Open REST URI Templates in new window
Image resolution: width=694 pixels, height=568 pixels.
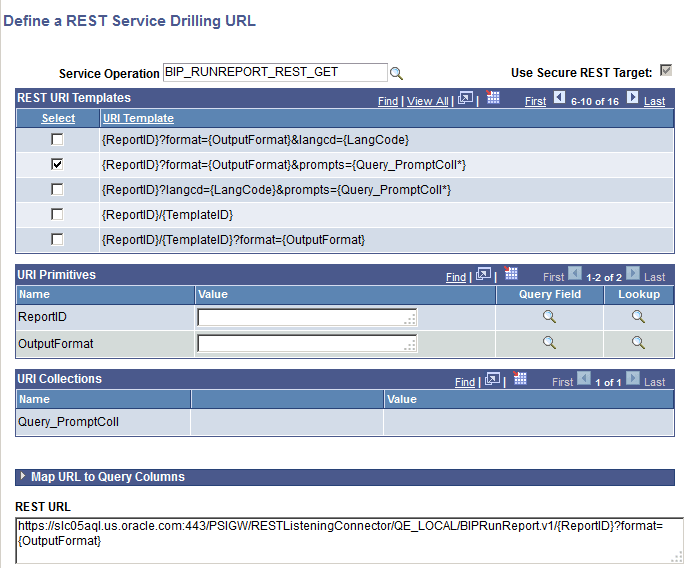465,98
